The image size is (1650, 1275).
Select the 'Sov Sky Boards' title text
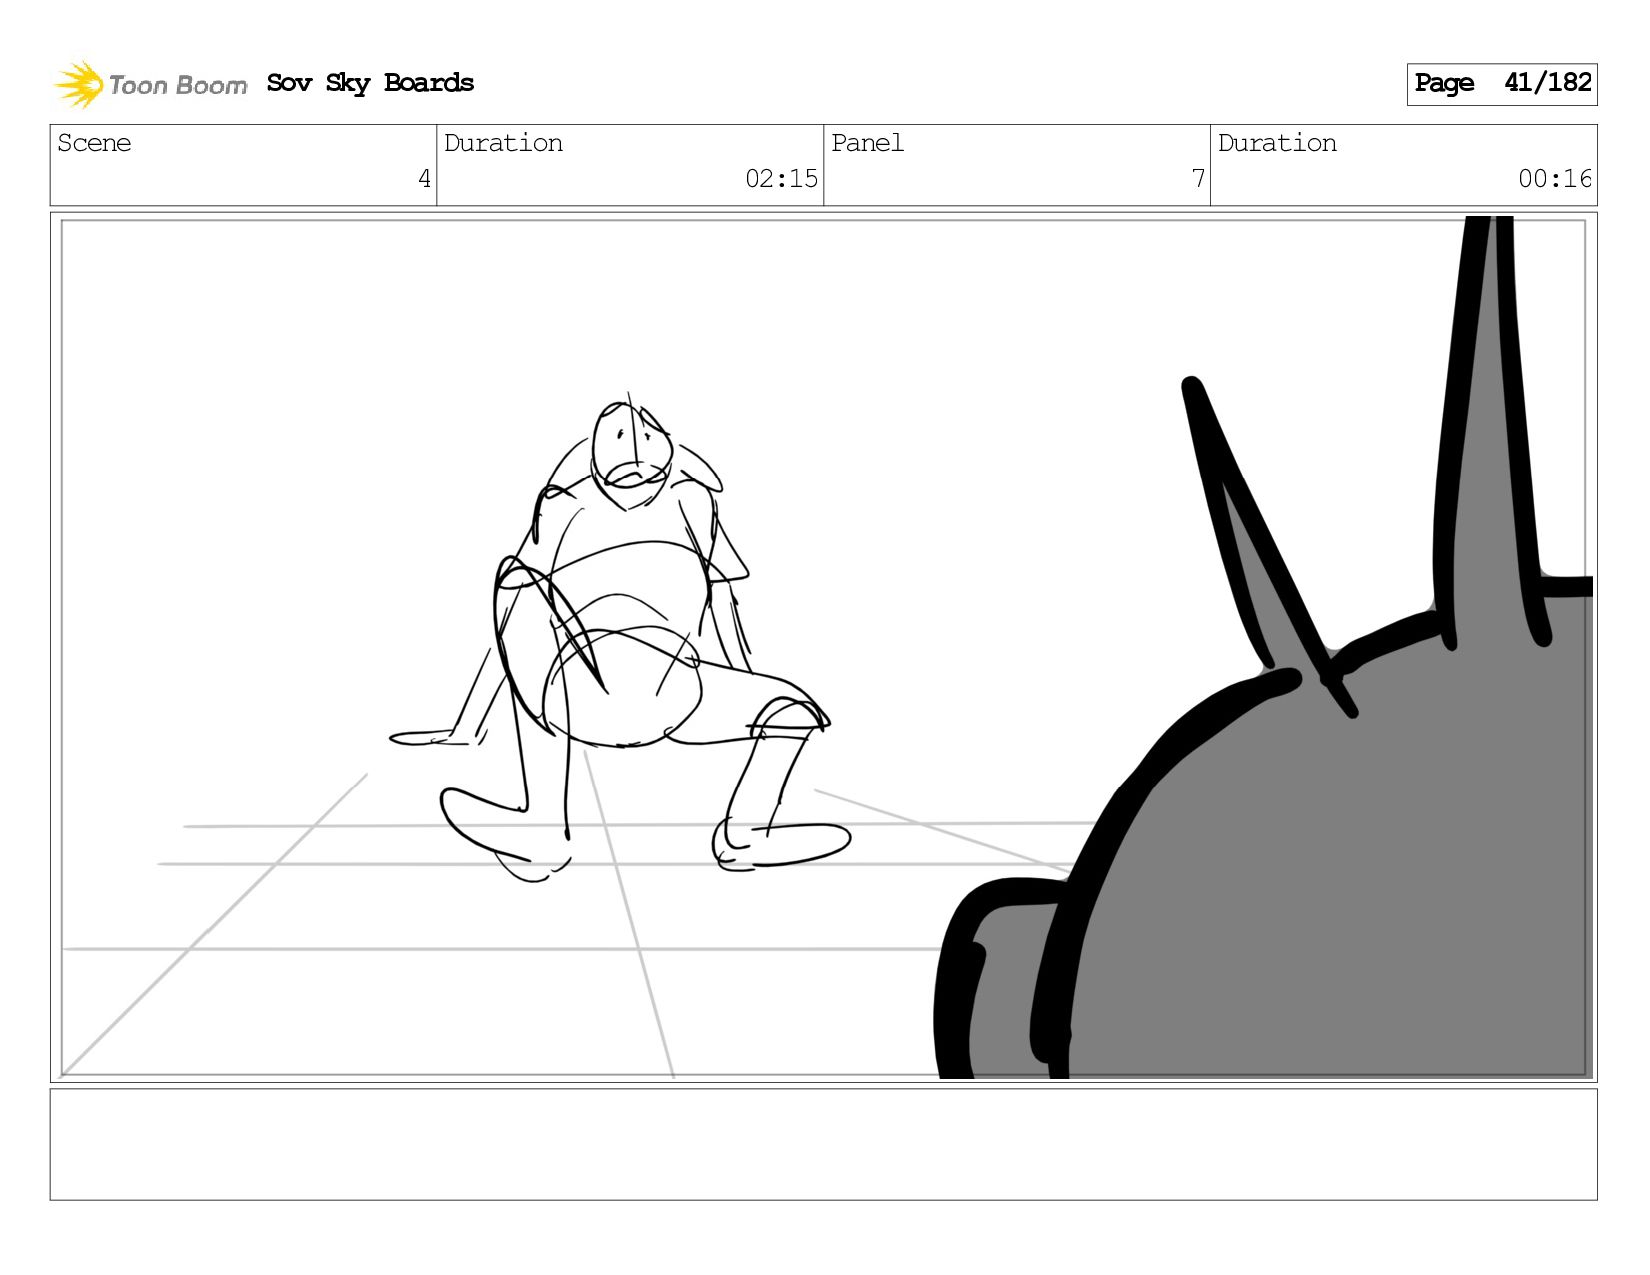point(370,83)
